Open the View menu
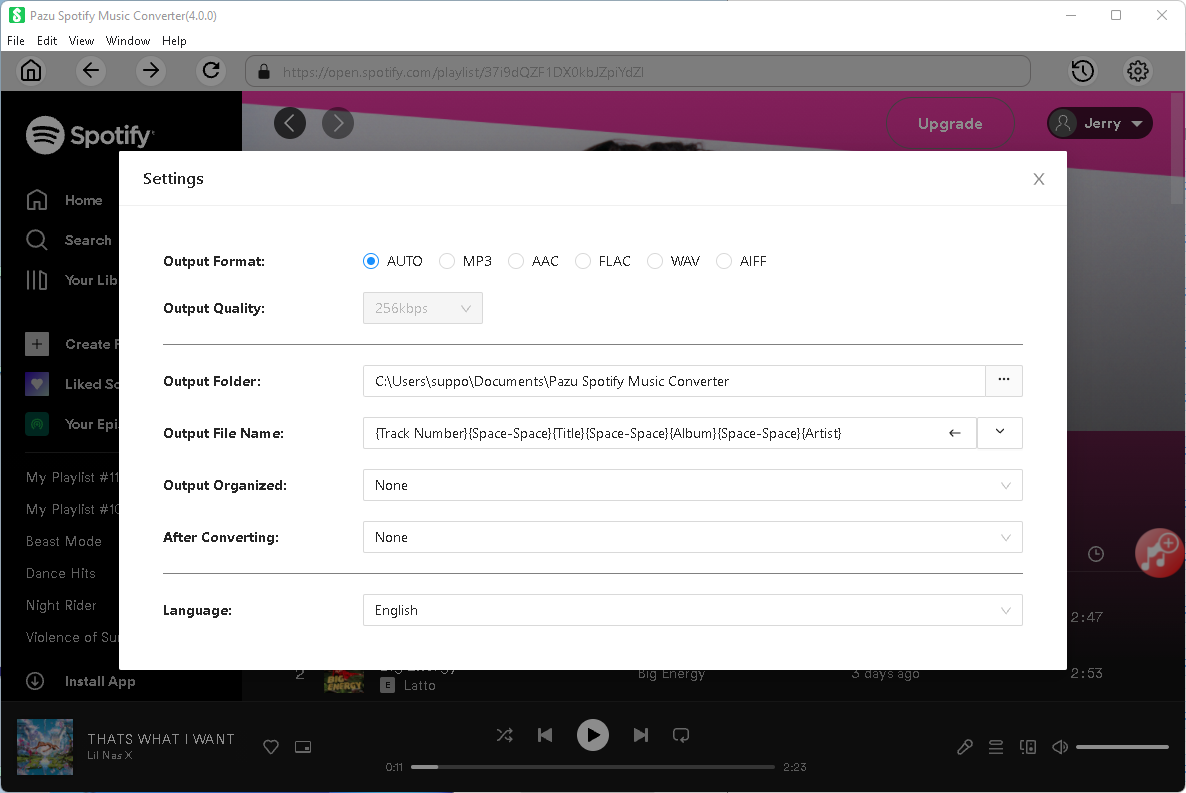 click(x=81, y=41)
